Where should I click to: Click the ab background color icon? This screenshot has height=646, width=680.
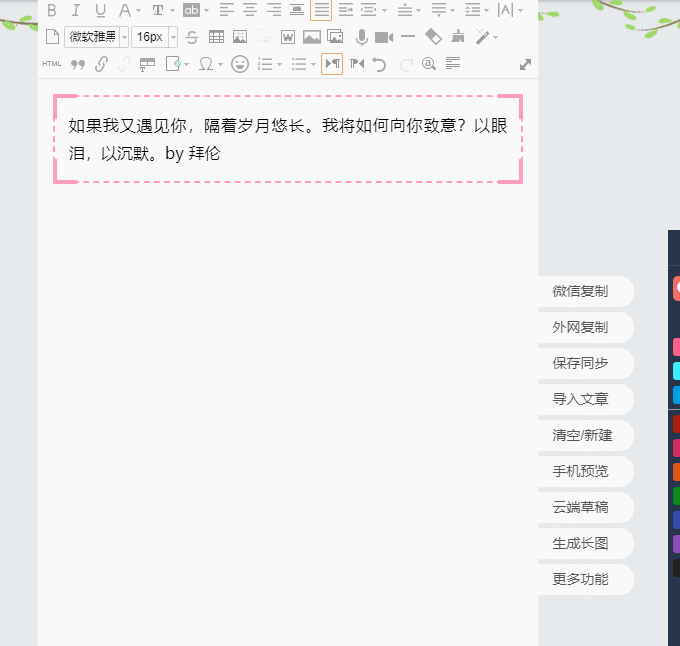pos(191,10)
